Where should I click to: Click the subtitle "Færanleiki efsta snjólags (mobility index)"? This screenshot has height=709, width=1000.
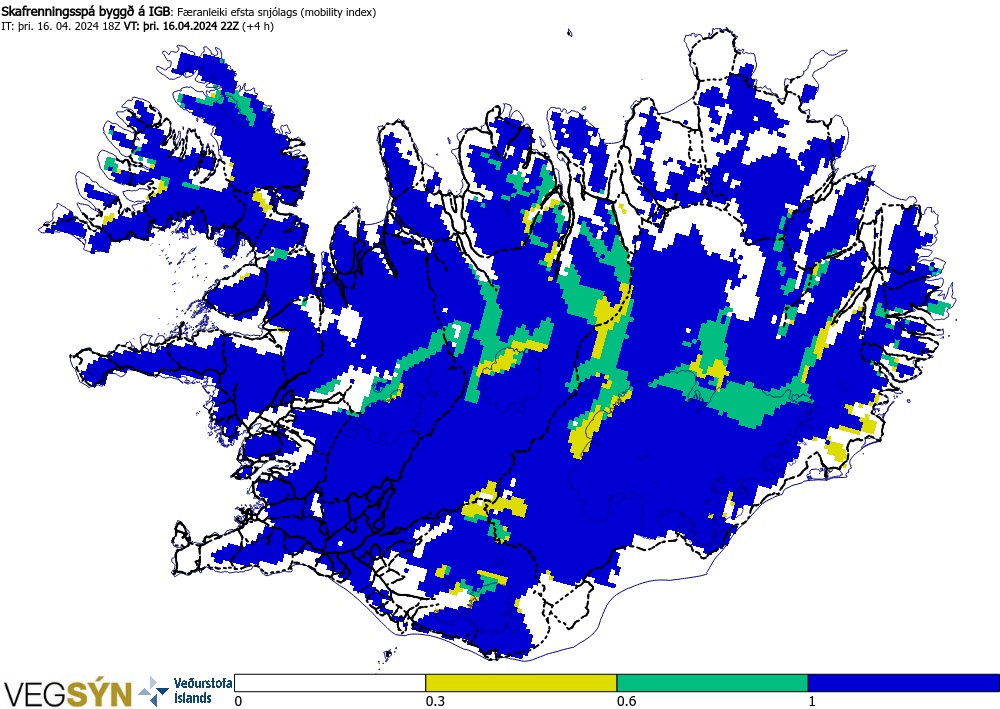(x=276, y=12)
